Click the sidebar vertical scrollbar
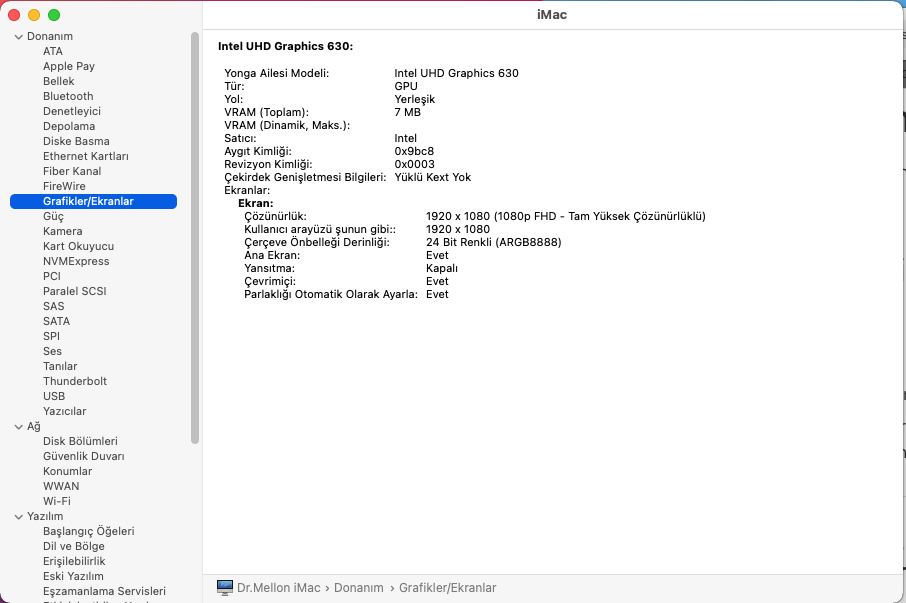This screenshot has width=906, height=603. (195, 238)
